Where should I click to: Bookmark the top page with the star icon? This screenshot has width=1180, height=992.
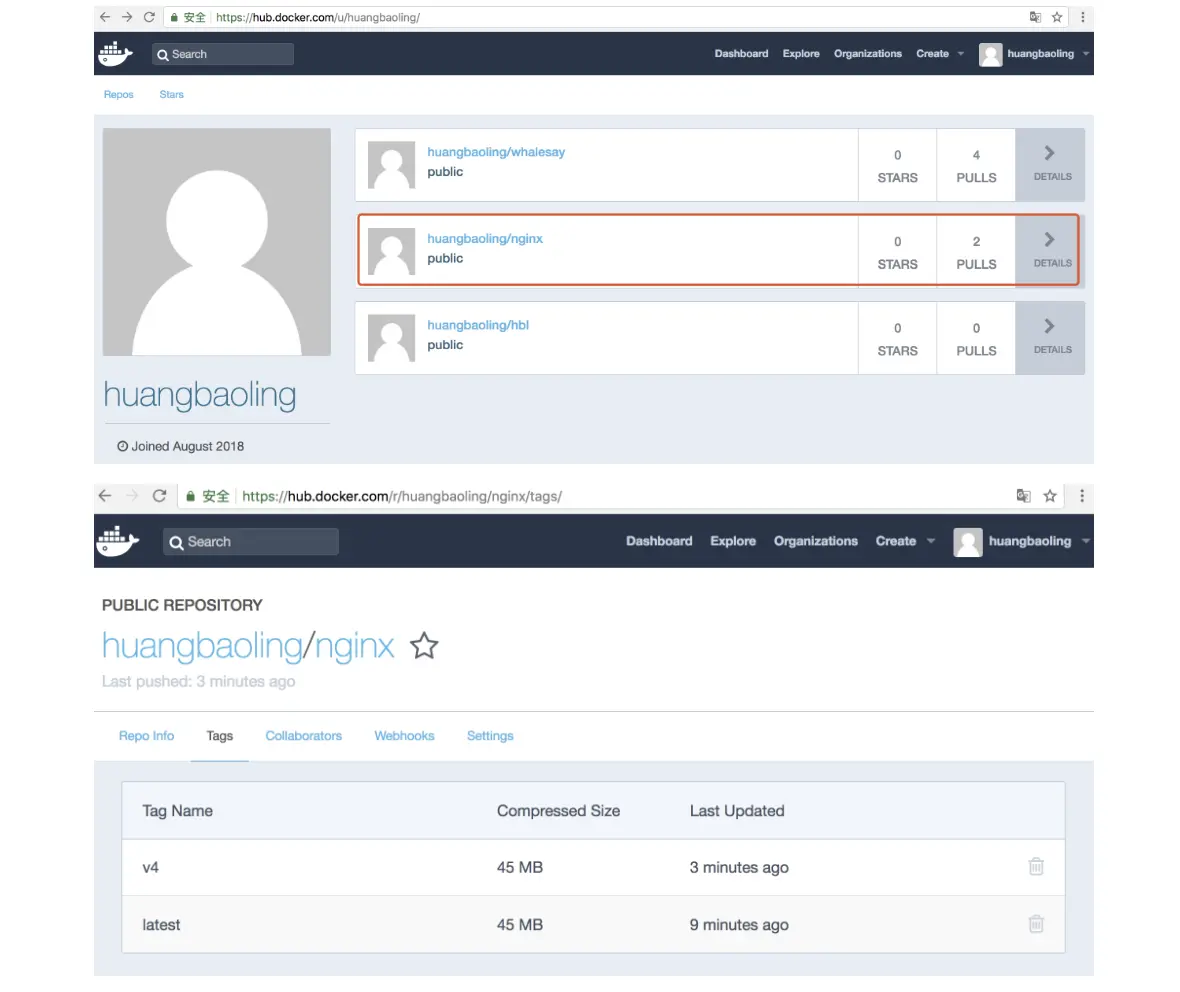point(1057,17)
